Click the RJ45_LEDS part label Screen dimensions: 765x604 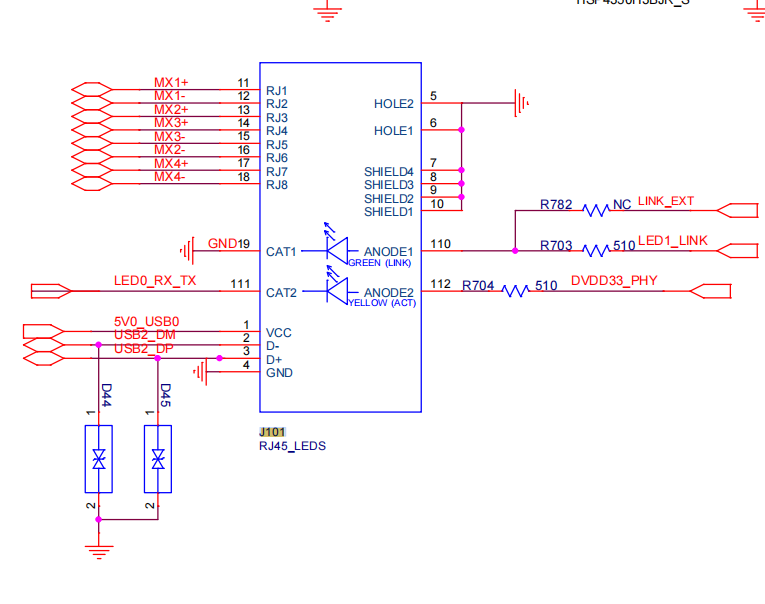(292, 446)
